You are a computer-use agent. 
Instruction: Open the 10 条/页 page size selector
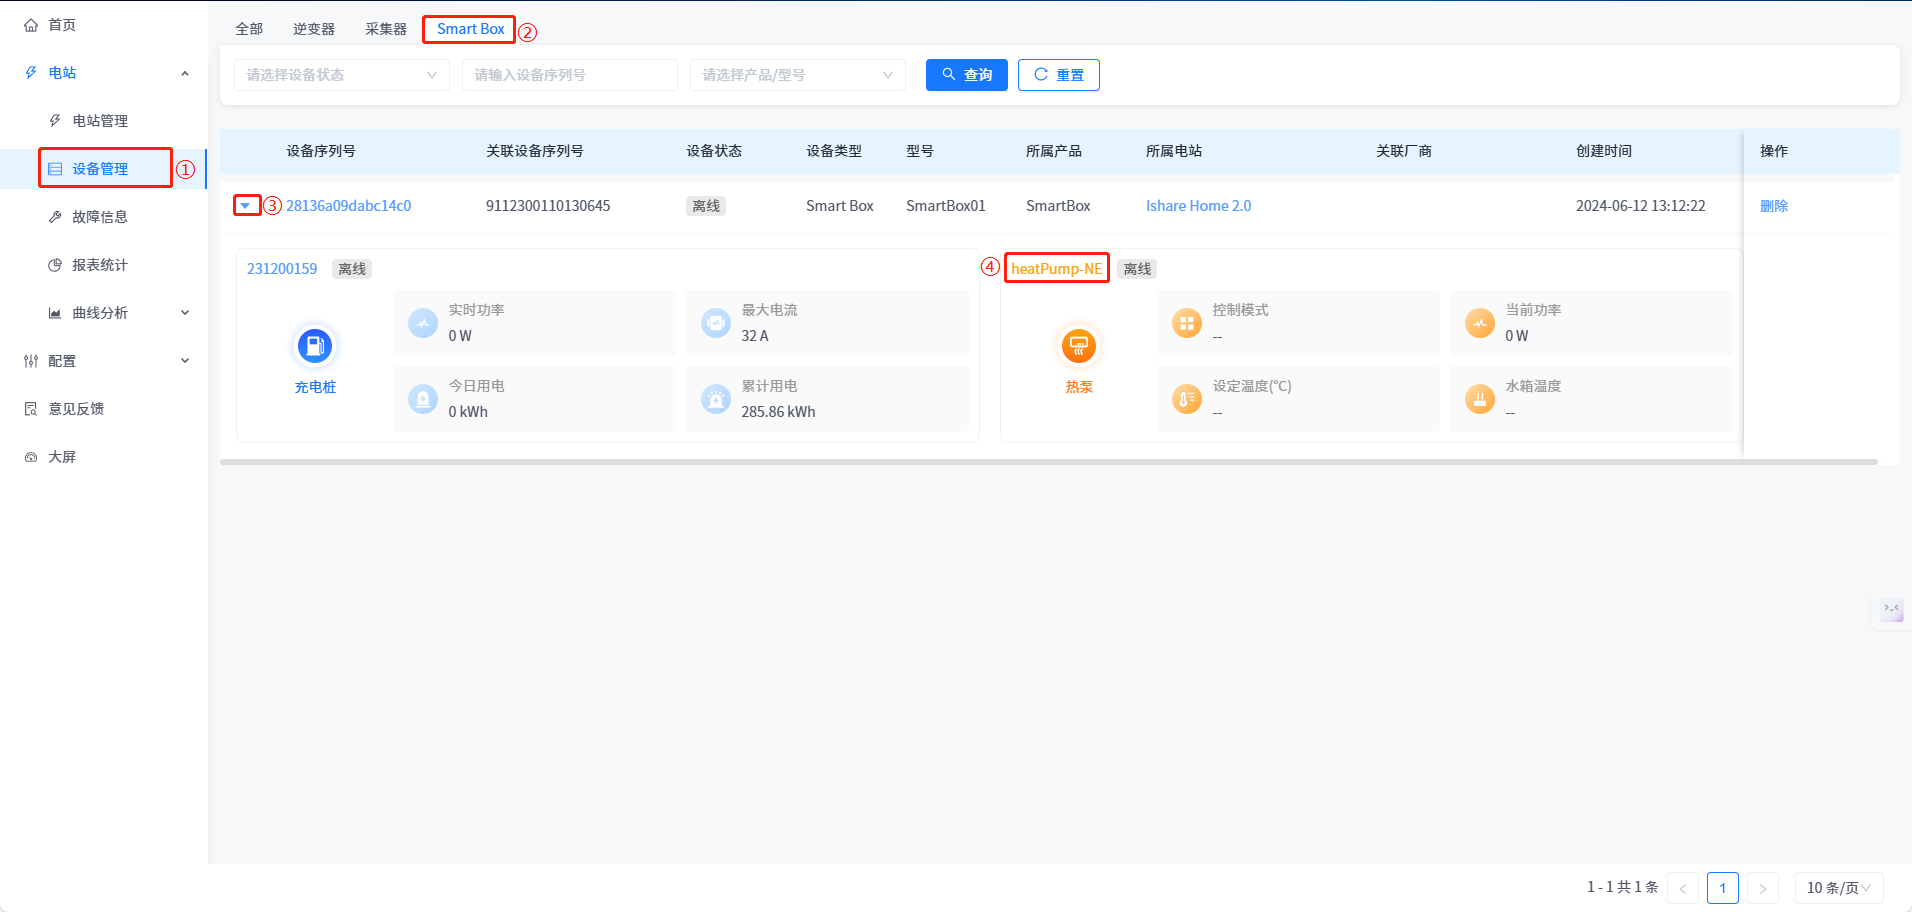pyautogui.click(x=1838, y=888)
